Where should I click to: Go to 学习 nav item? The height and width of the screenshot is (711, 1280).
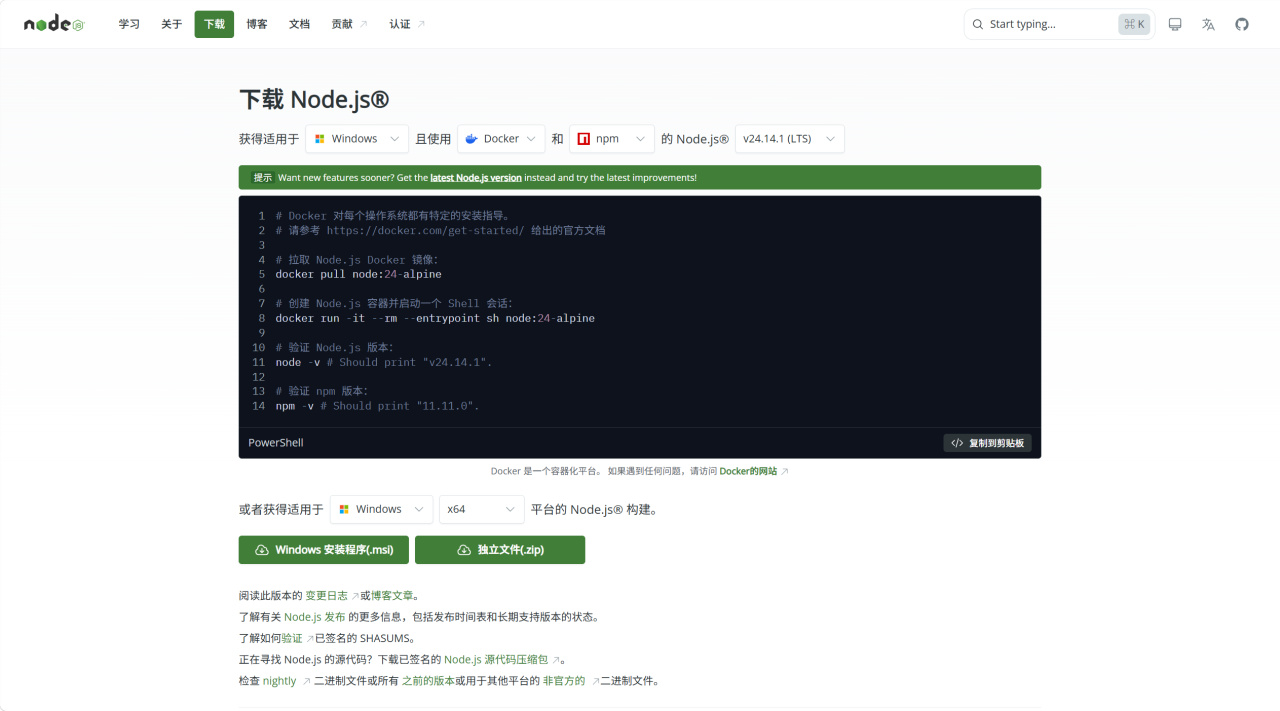point(129,24)
